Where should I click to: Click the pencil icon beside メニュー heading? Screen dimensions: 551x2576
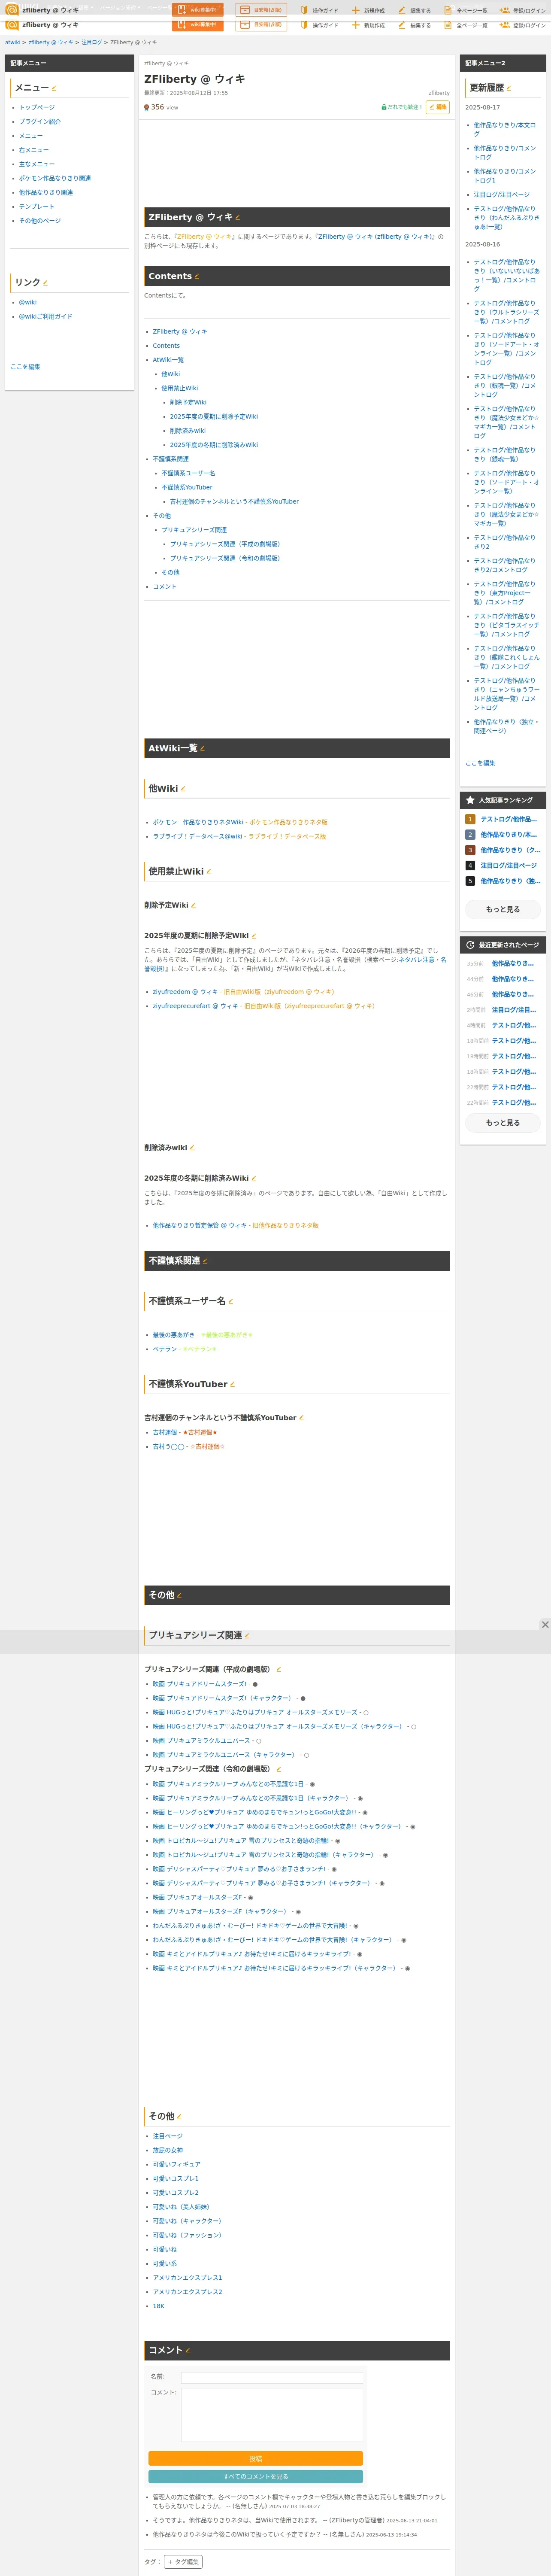pyautogui.click(x=54, y=88)
